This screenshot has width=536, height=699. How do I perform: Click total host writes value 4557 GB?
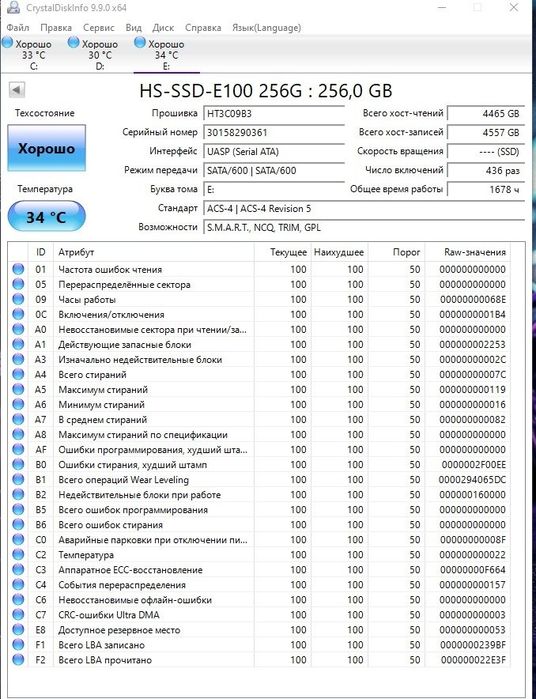486,133
